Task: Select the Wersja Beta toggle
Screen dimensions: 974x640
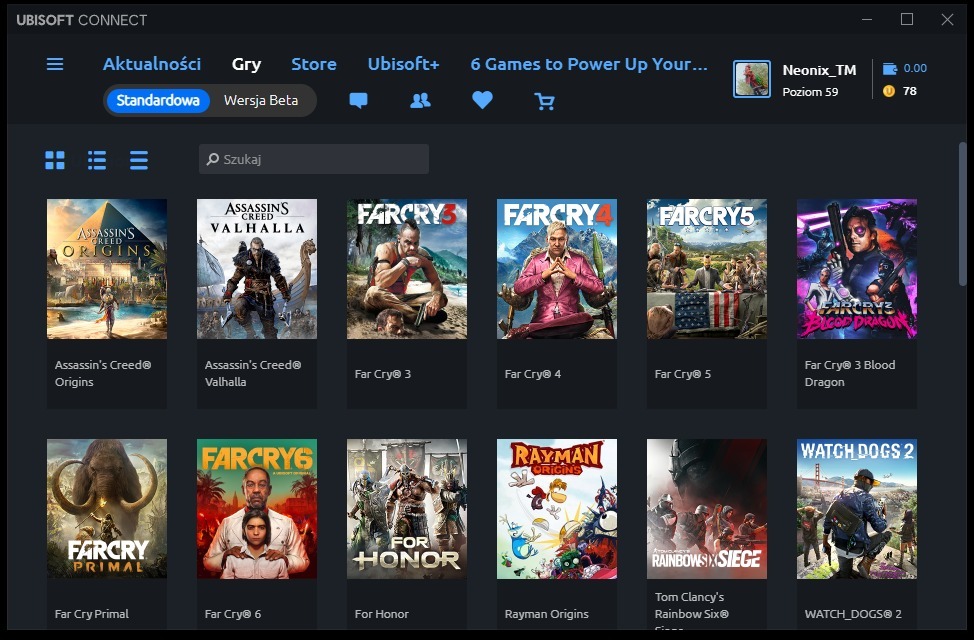Action: click(261, 100)
